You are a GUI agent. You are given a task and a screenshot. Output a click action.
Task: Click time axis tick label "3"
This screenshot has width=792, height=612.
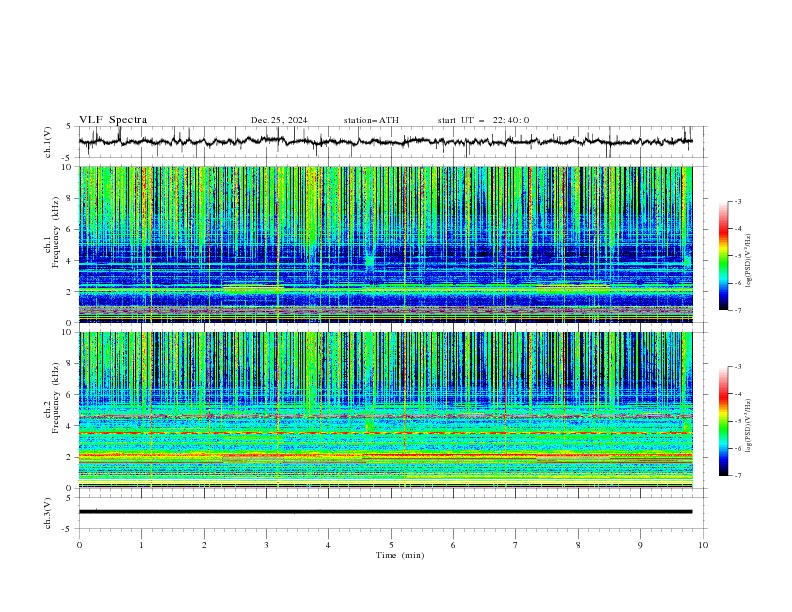coord(266,545)
